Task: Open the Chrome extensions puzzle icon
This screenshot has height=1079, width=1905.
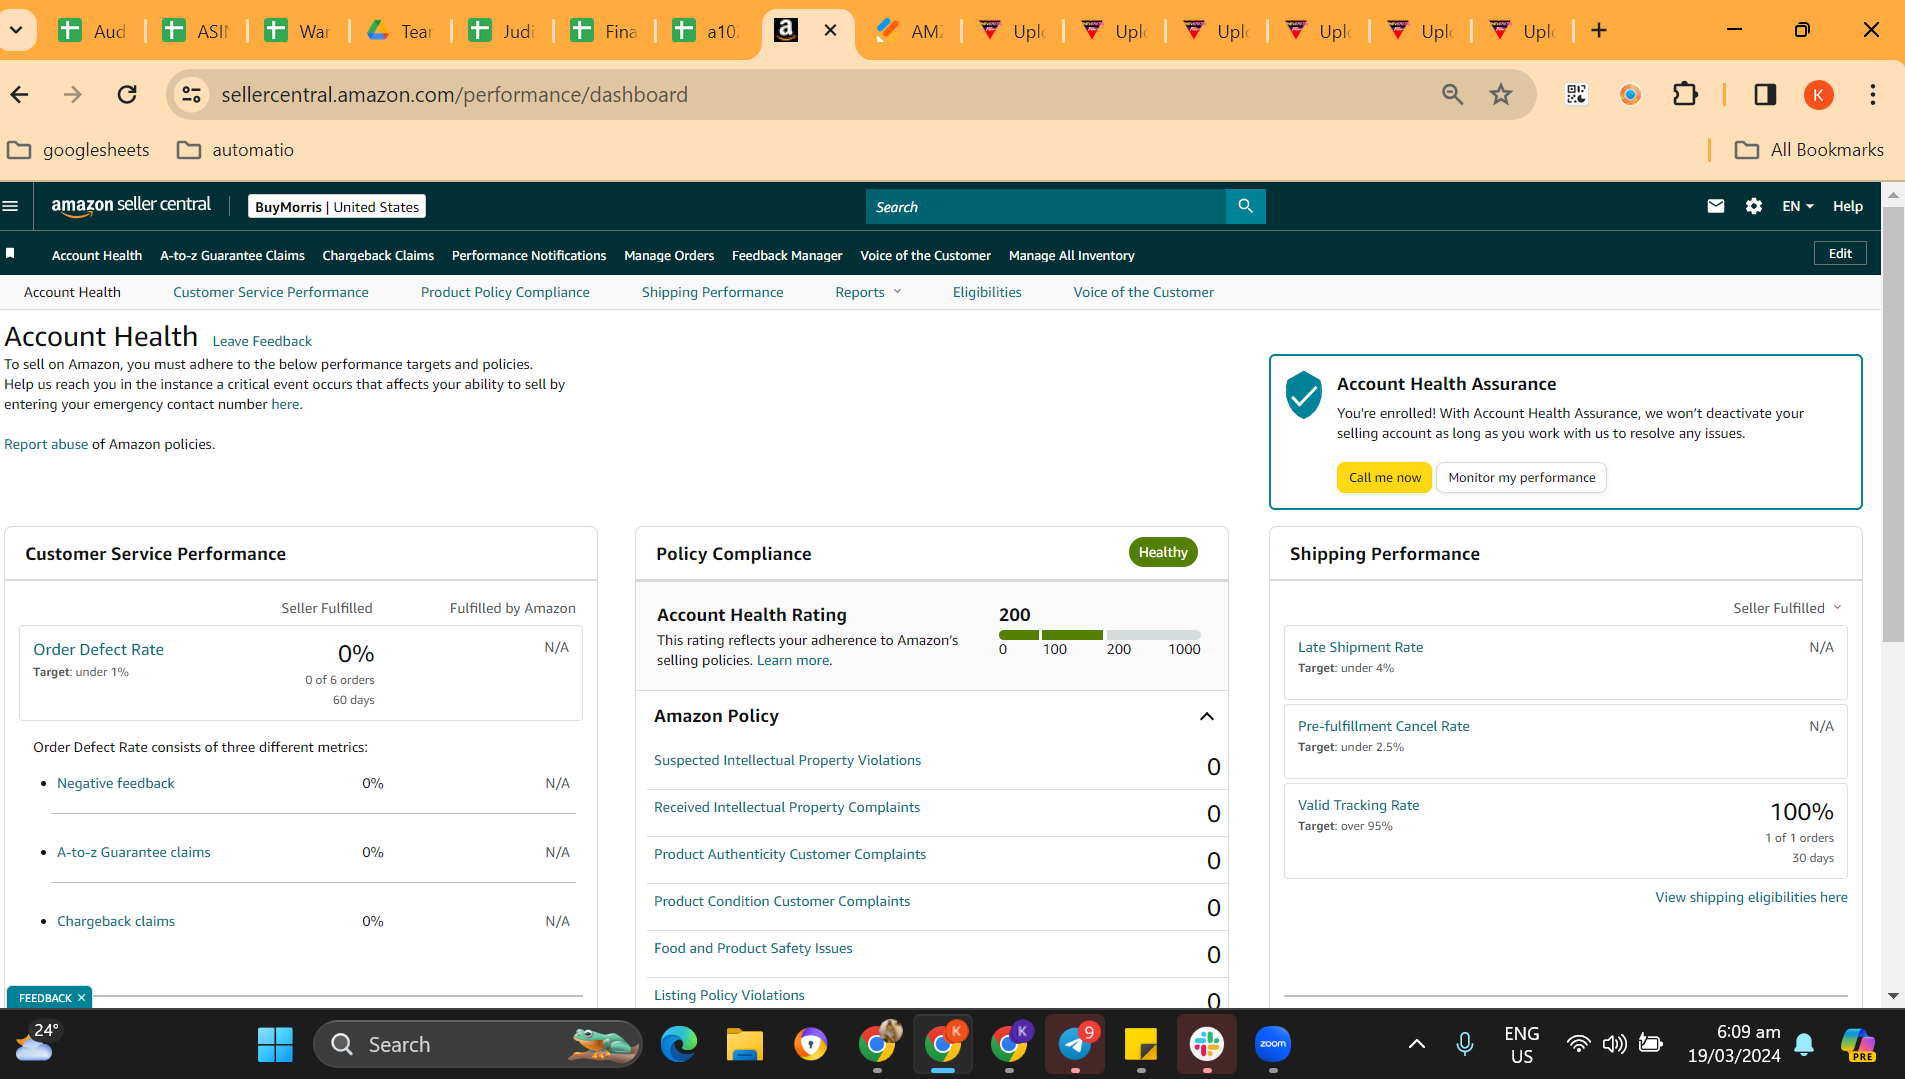Action: click(1685, 94)
